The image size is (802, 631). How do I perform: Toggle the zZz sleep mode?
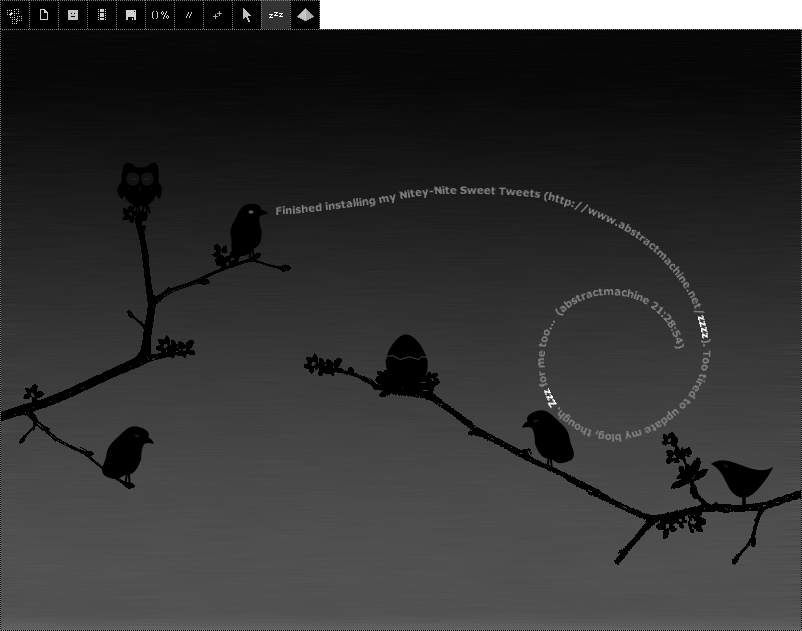click(x=276, y=15)
